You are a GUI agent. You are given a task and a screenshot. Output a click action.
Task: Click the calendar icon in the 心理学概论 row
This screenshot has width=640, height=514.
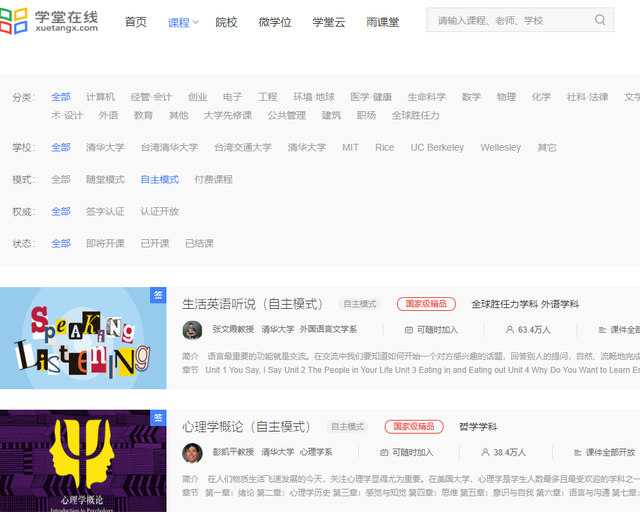tap(384, 452)
